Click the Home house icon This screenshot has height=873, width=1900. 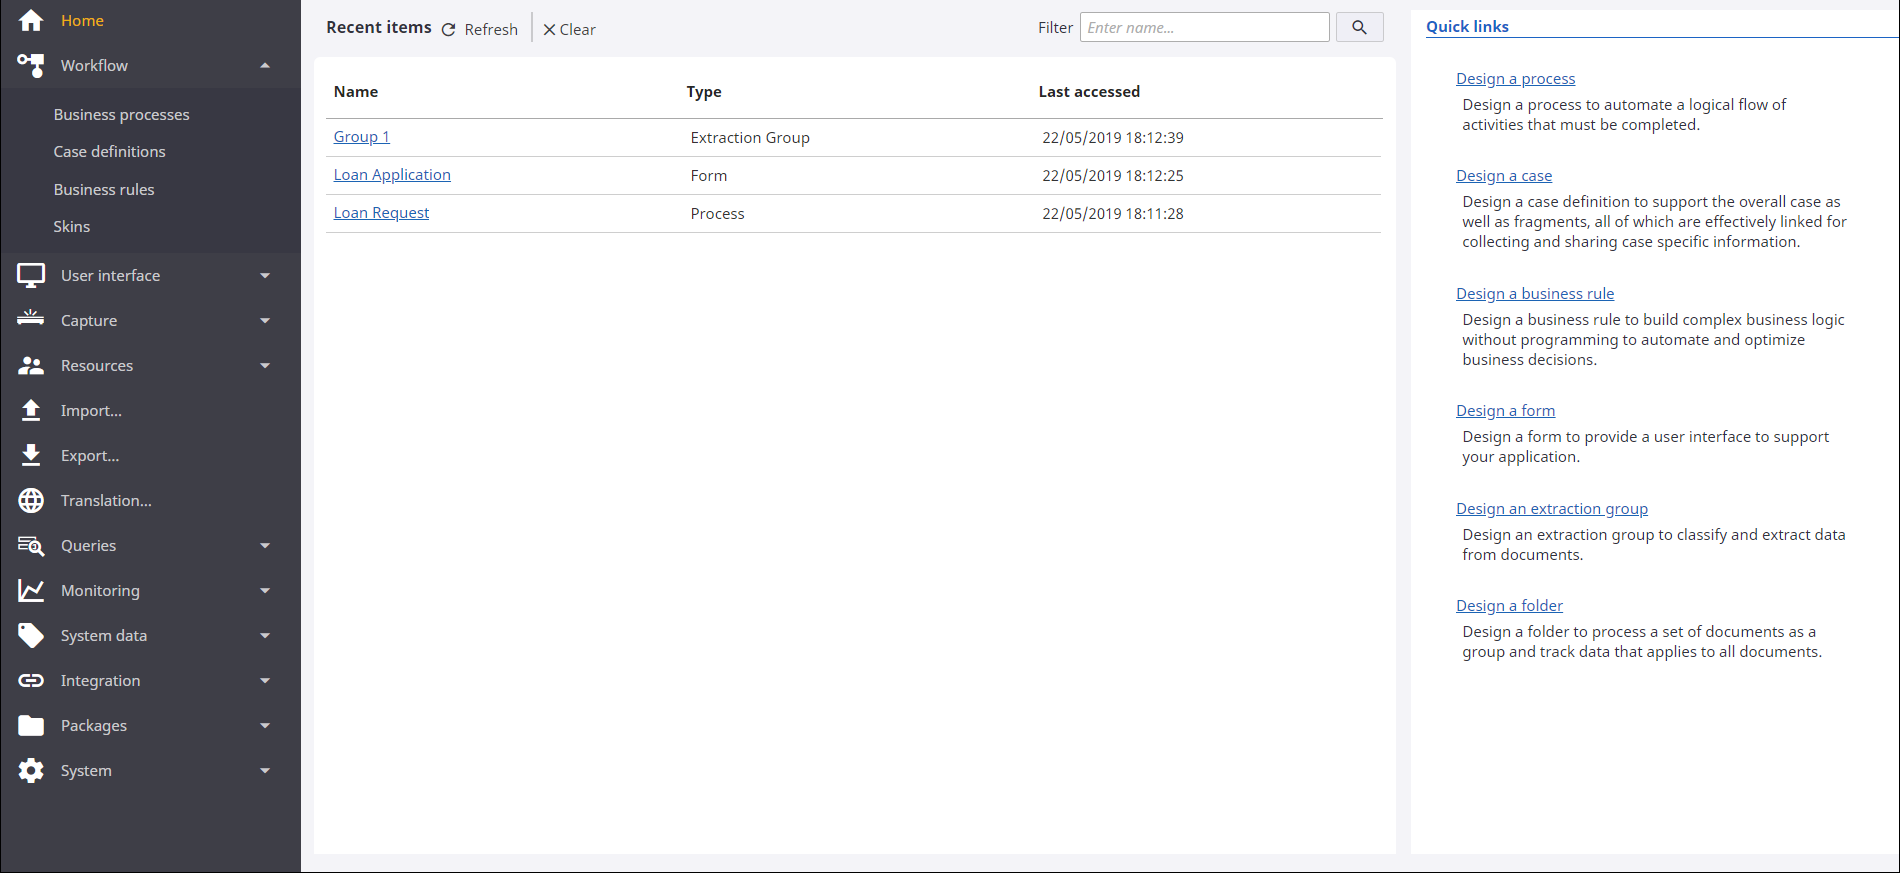click(31, 20)
